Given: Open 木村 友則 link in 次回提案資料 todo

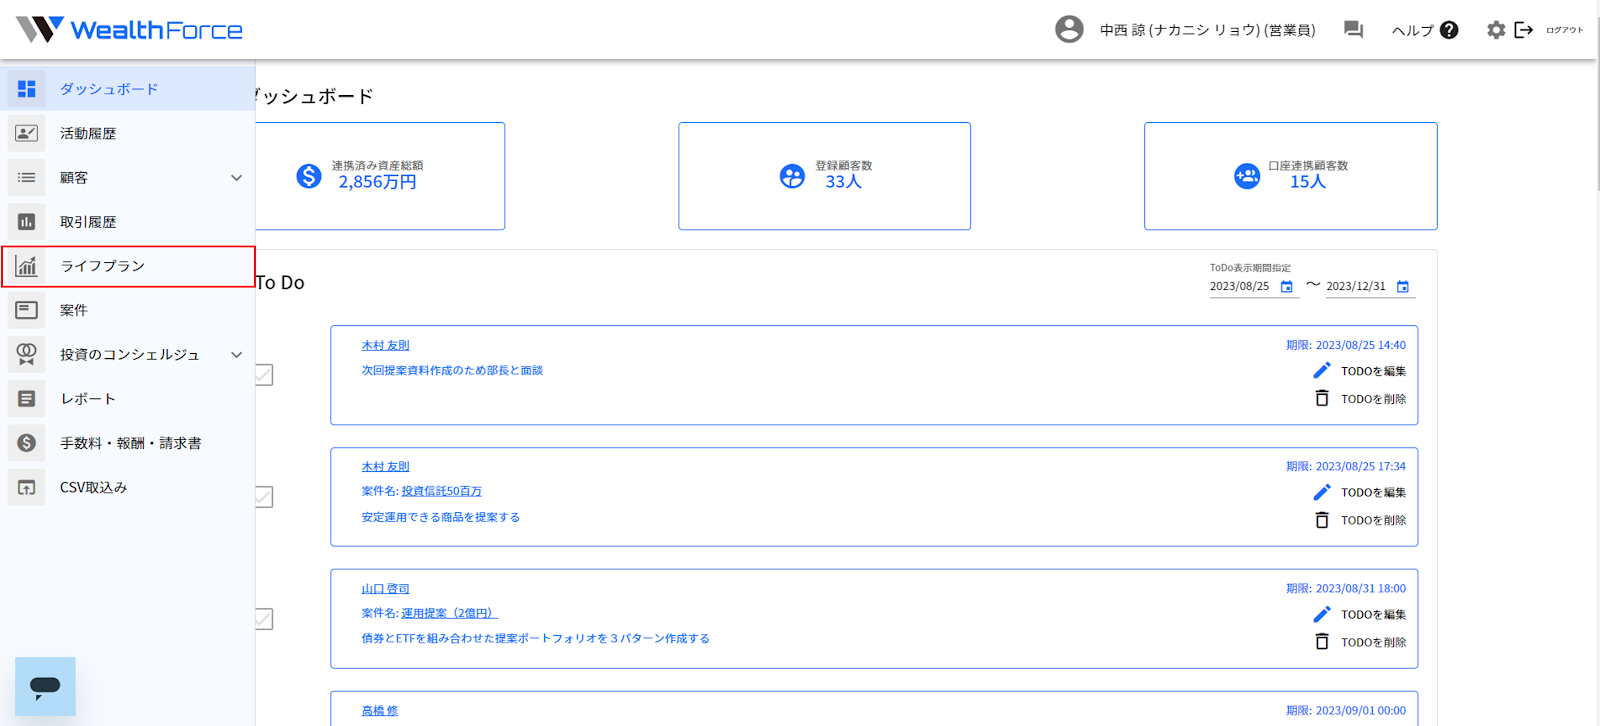Looking at the screenshot, I should click(385, 345).
